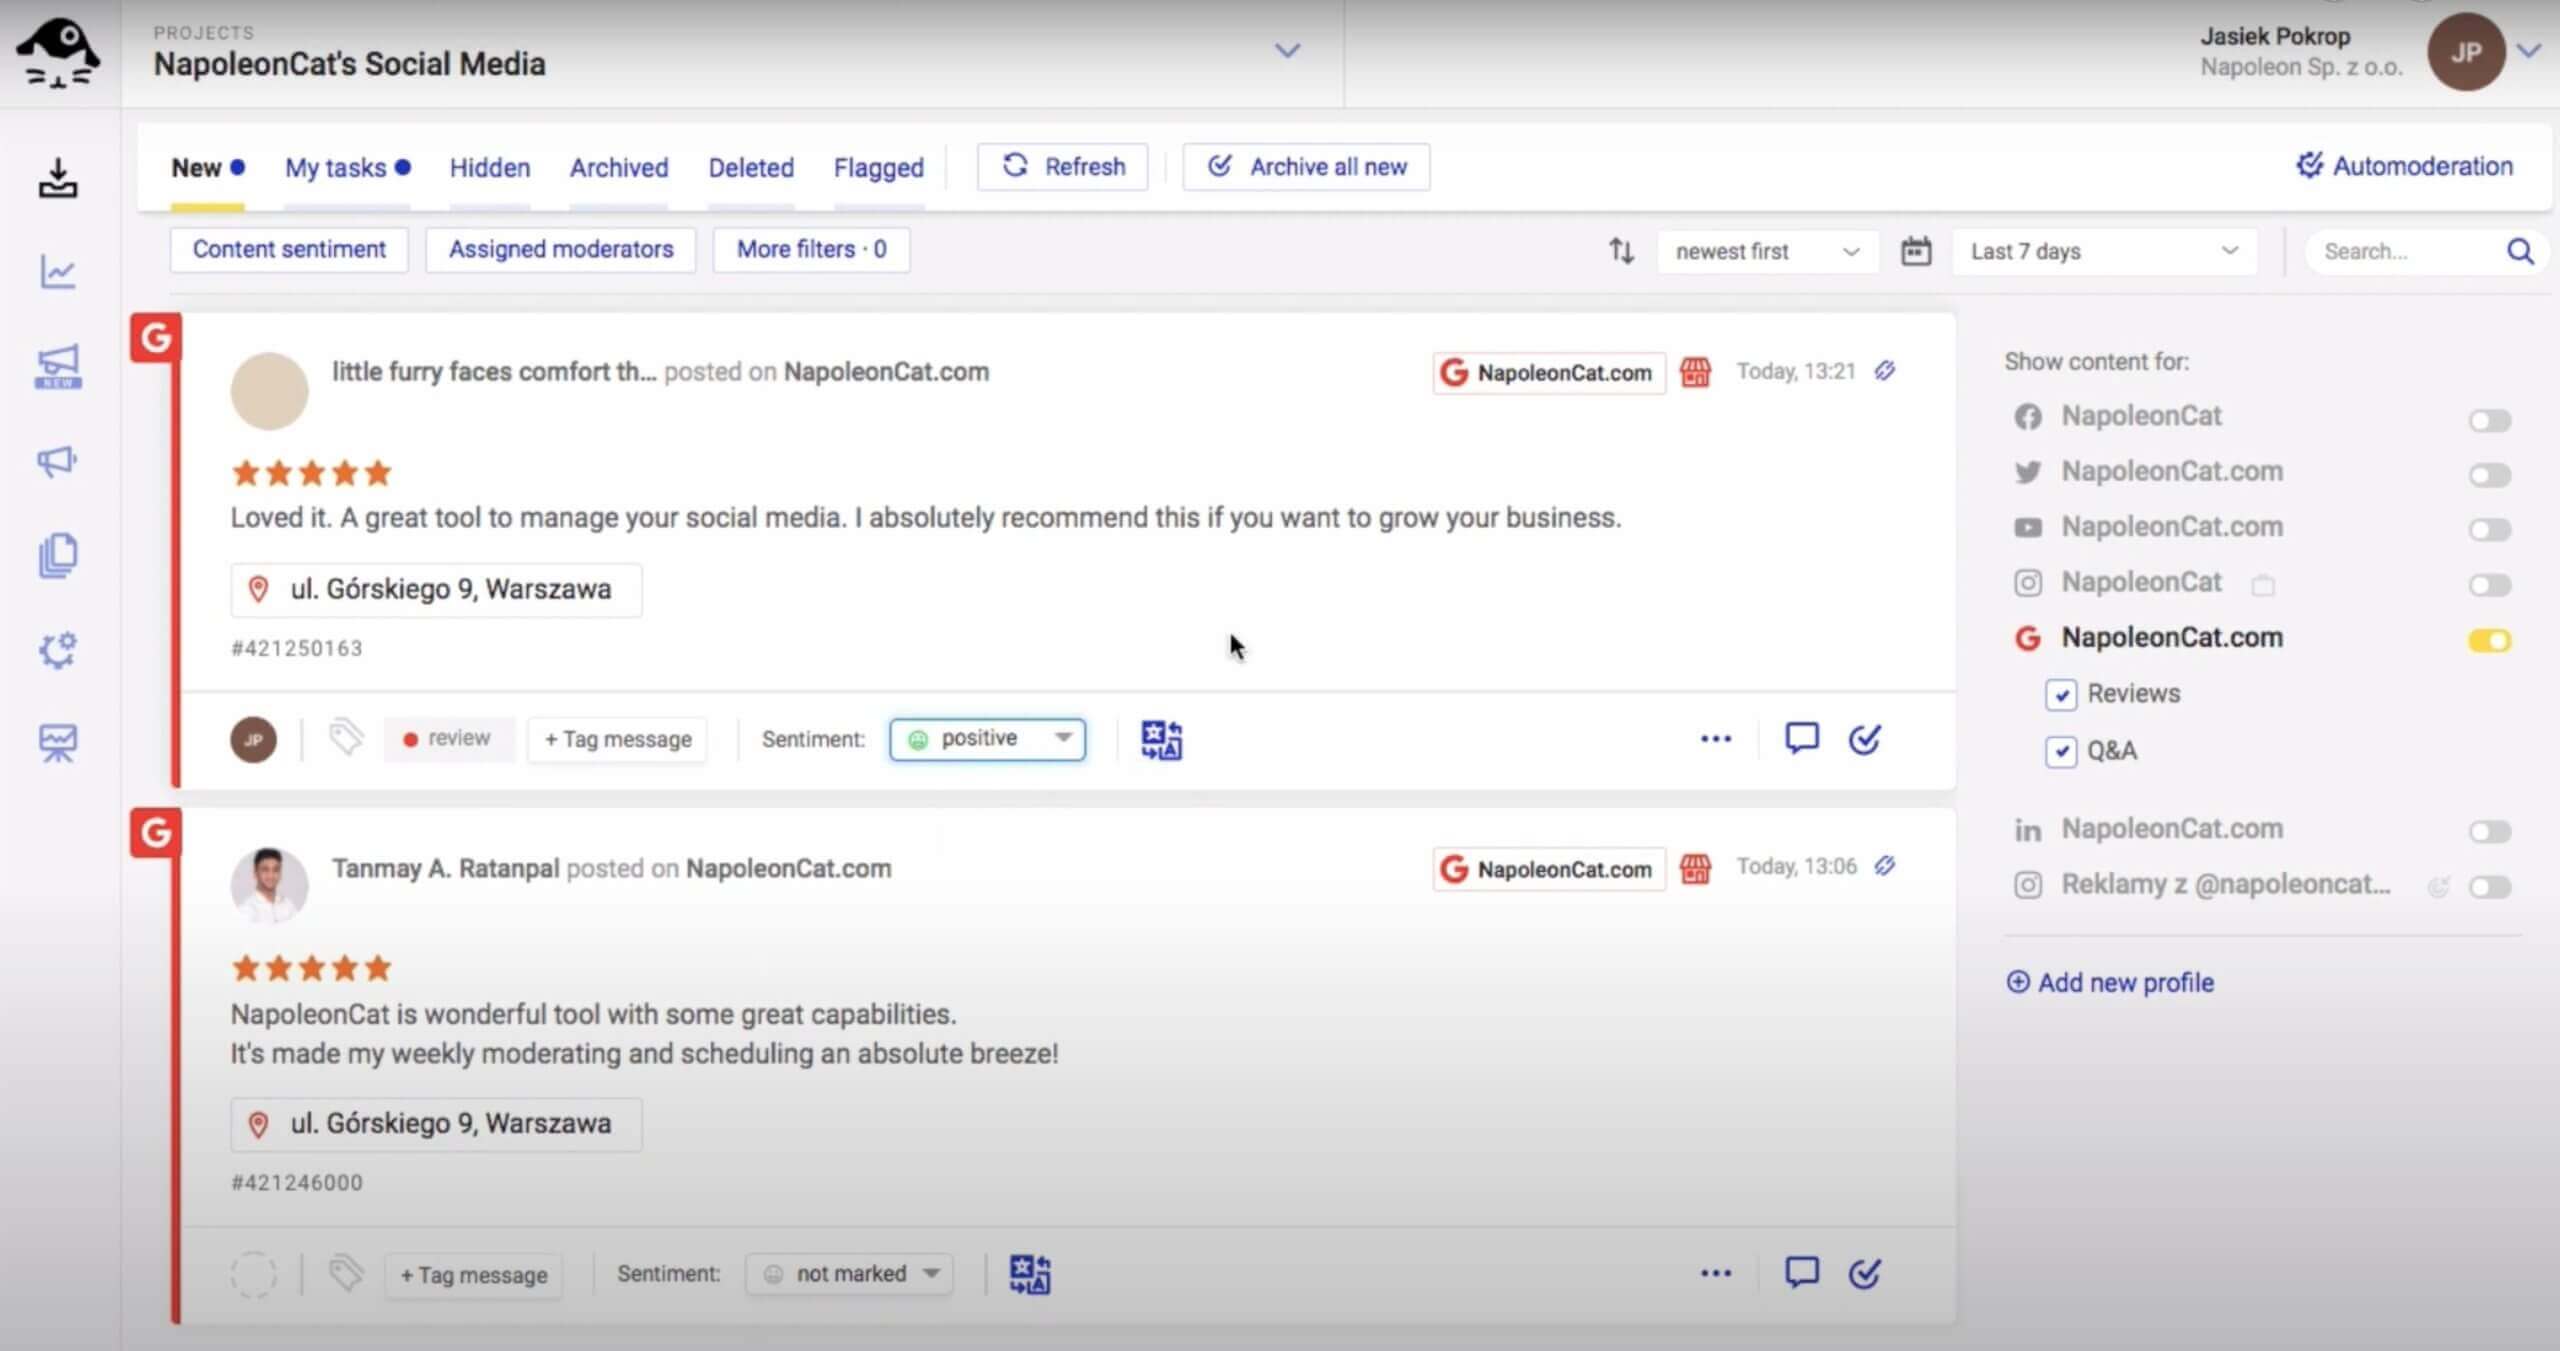The height and width of the screenshot is (1351, 2560).
Task: Open the documents copy icon in sidebar
Action: [58, 555]
